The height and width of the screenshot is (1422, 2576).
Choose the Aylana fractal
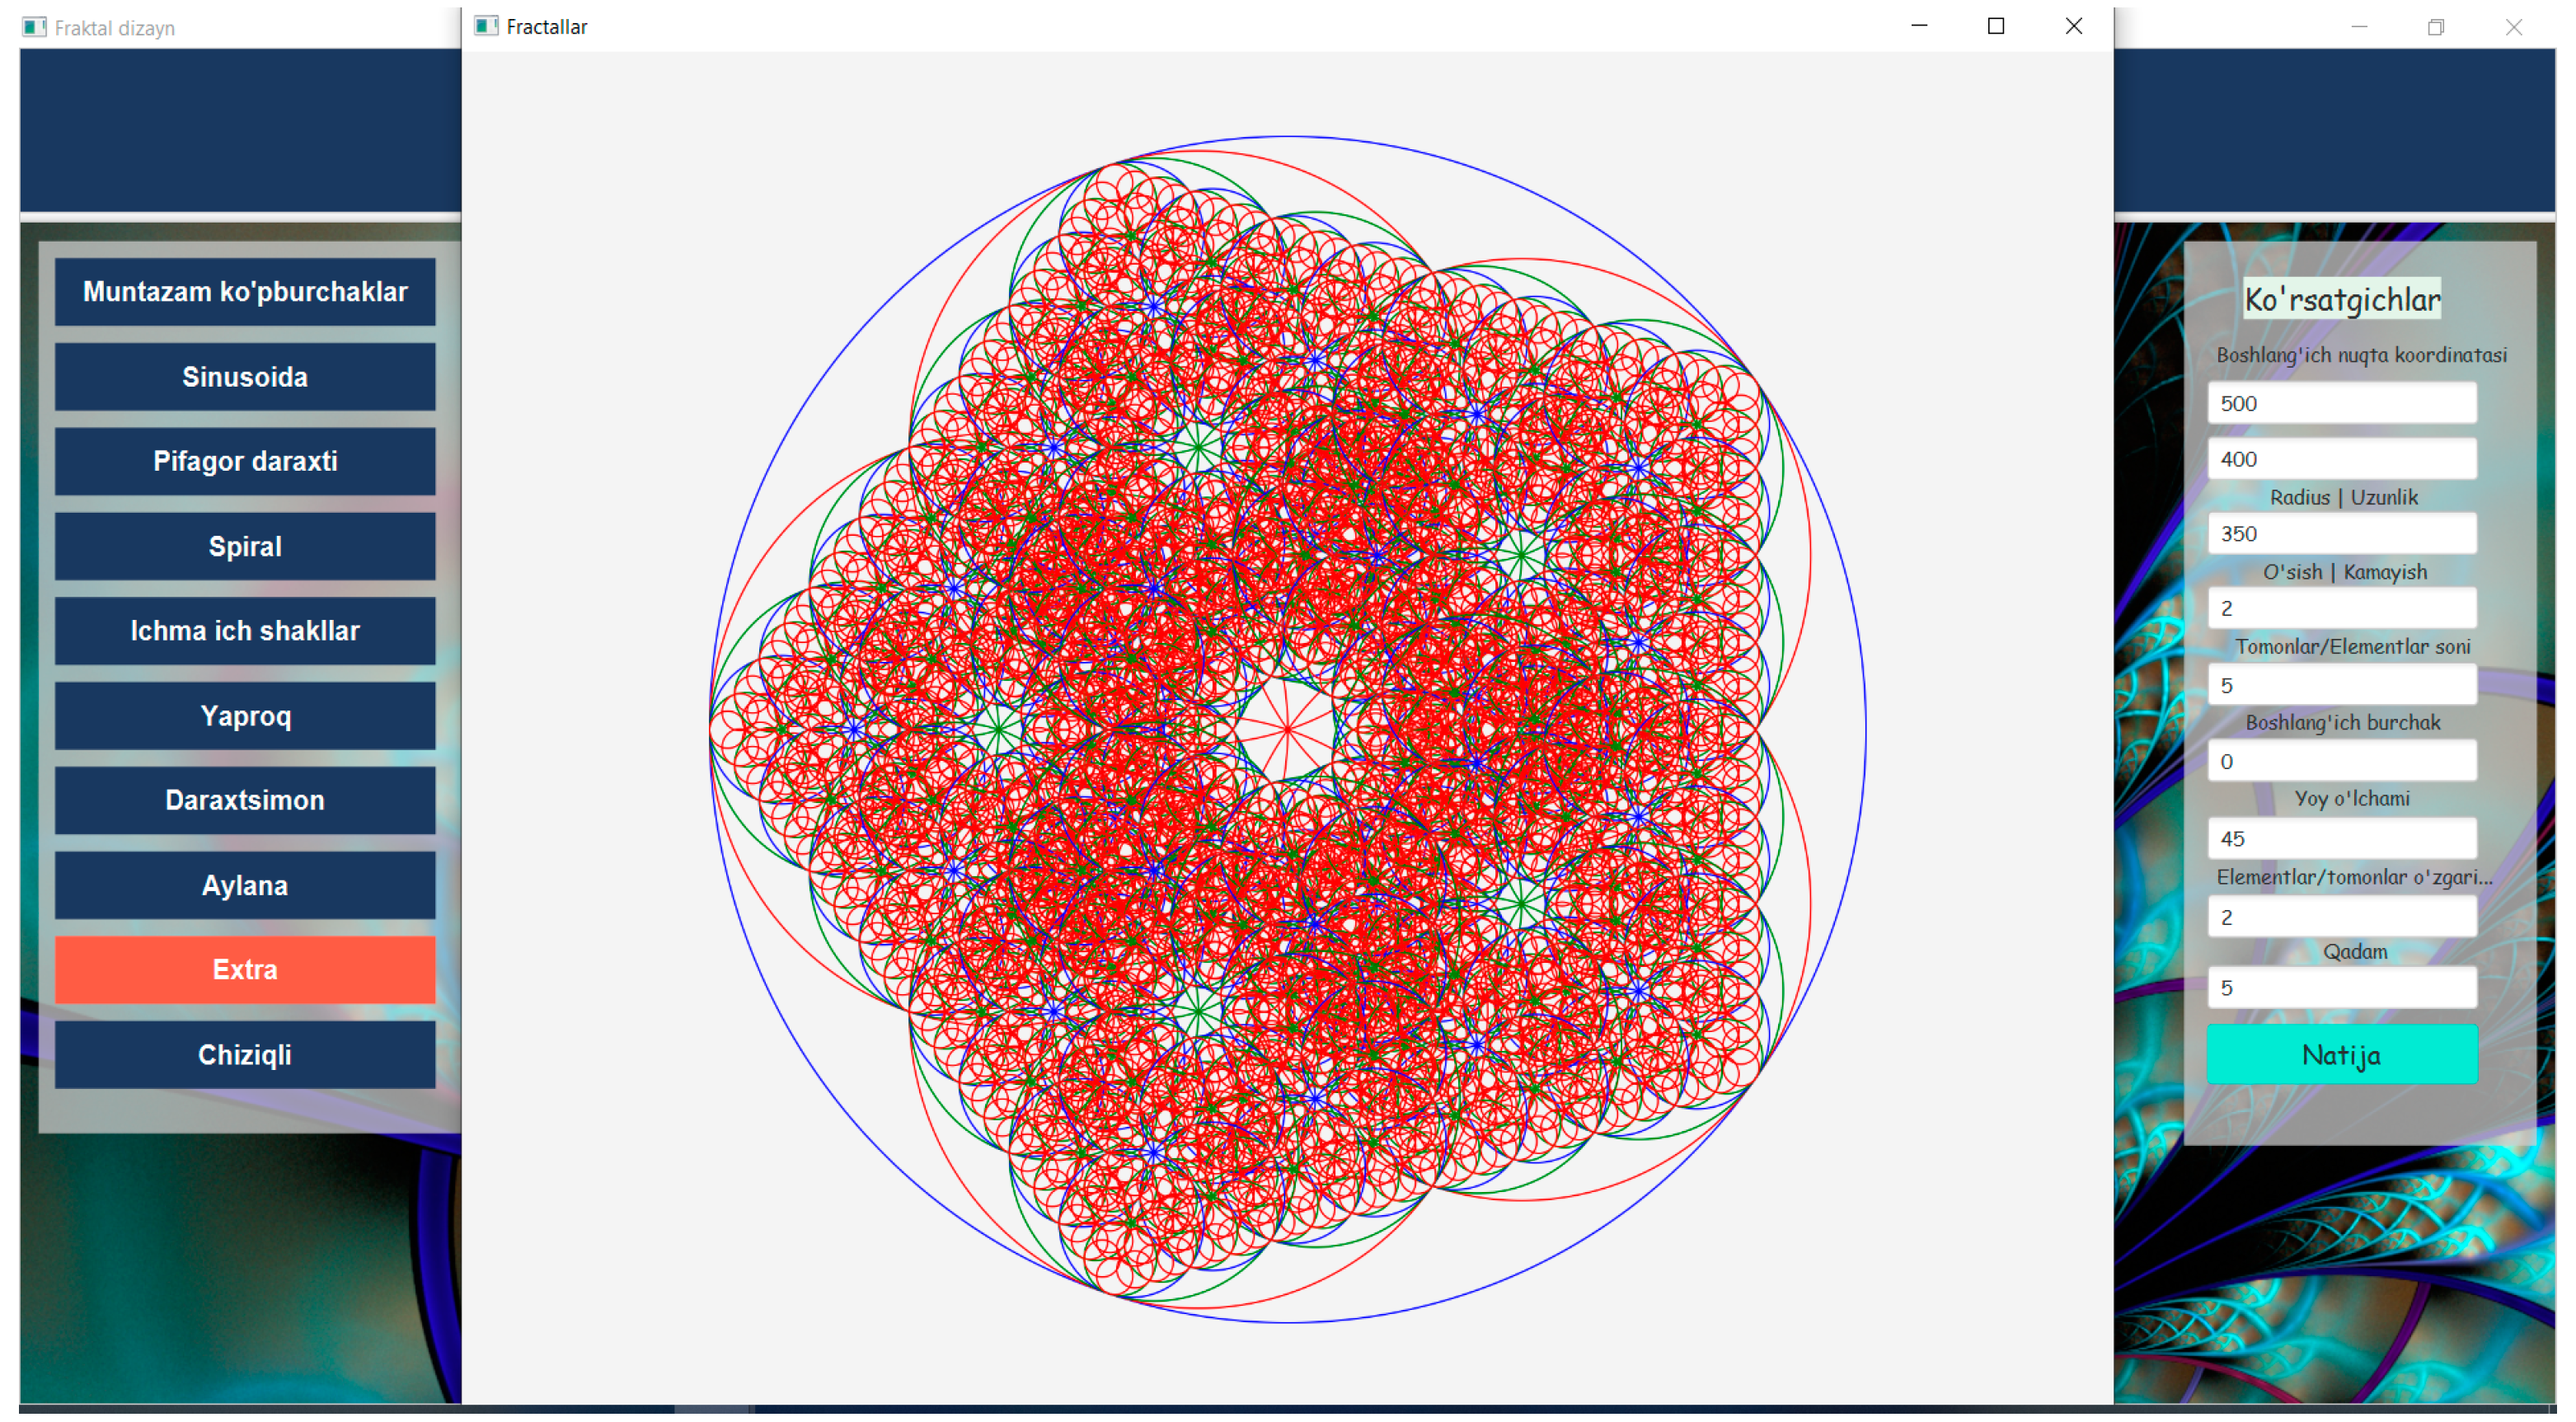coord(245,884)
